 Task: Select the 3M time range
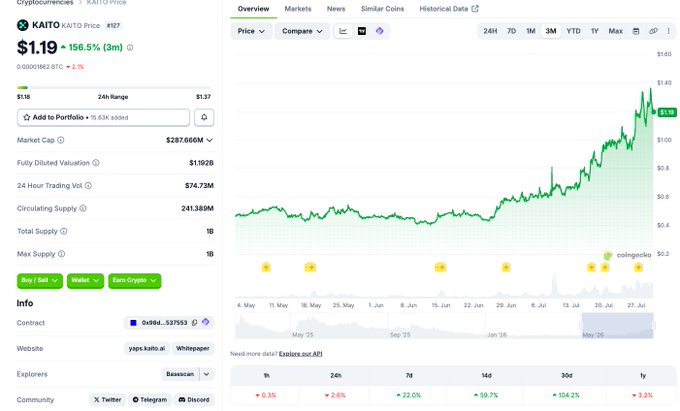(551, 31)
